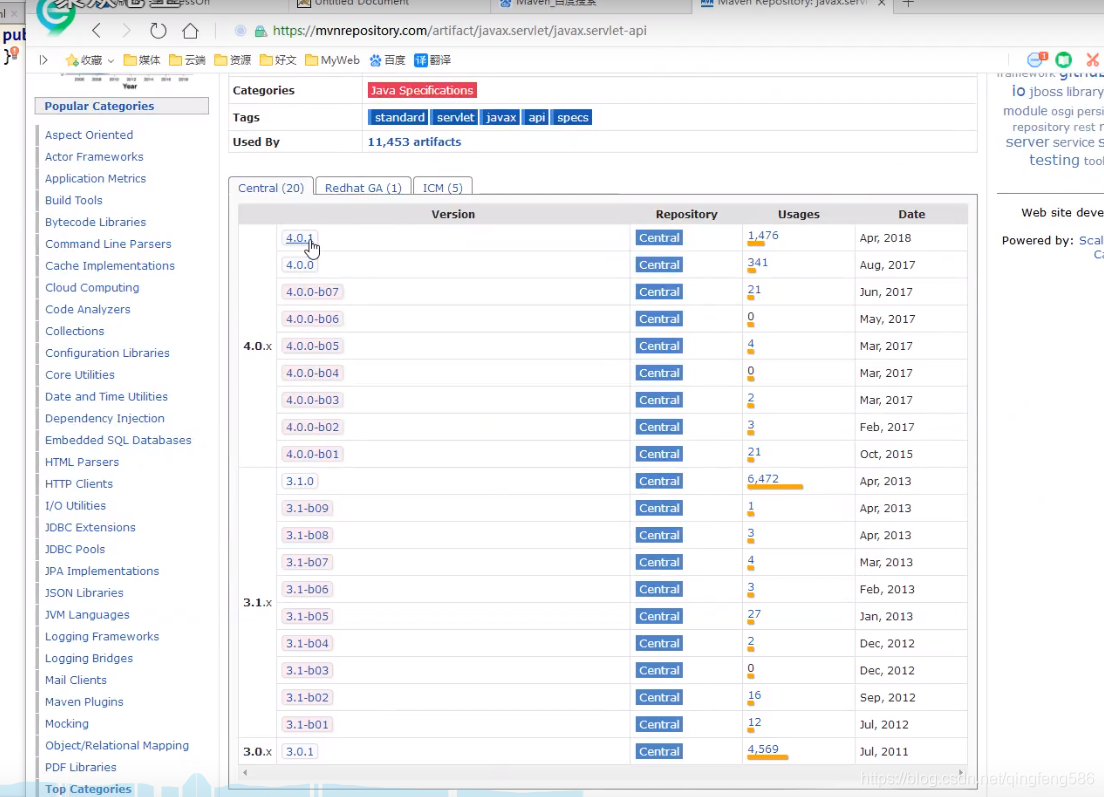
Task: Open the 1,476 usages link
Action: (x=763, y=235)
